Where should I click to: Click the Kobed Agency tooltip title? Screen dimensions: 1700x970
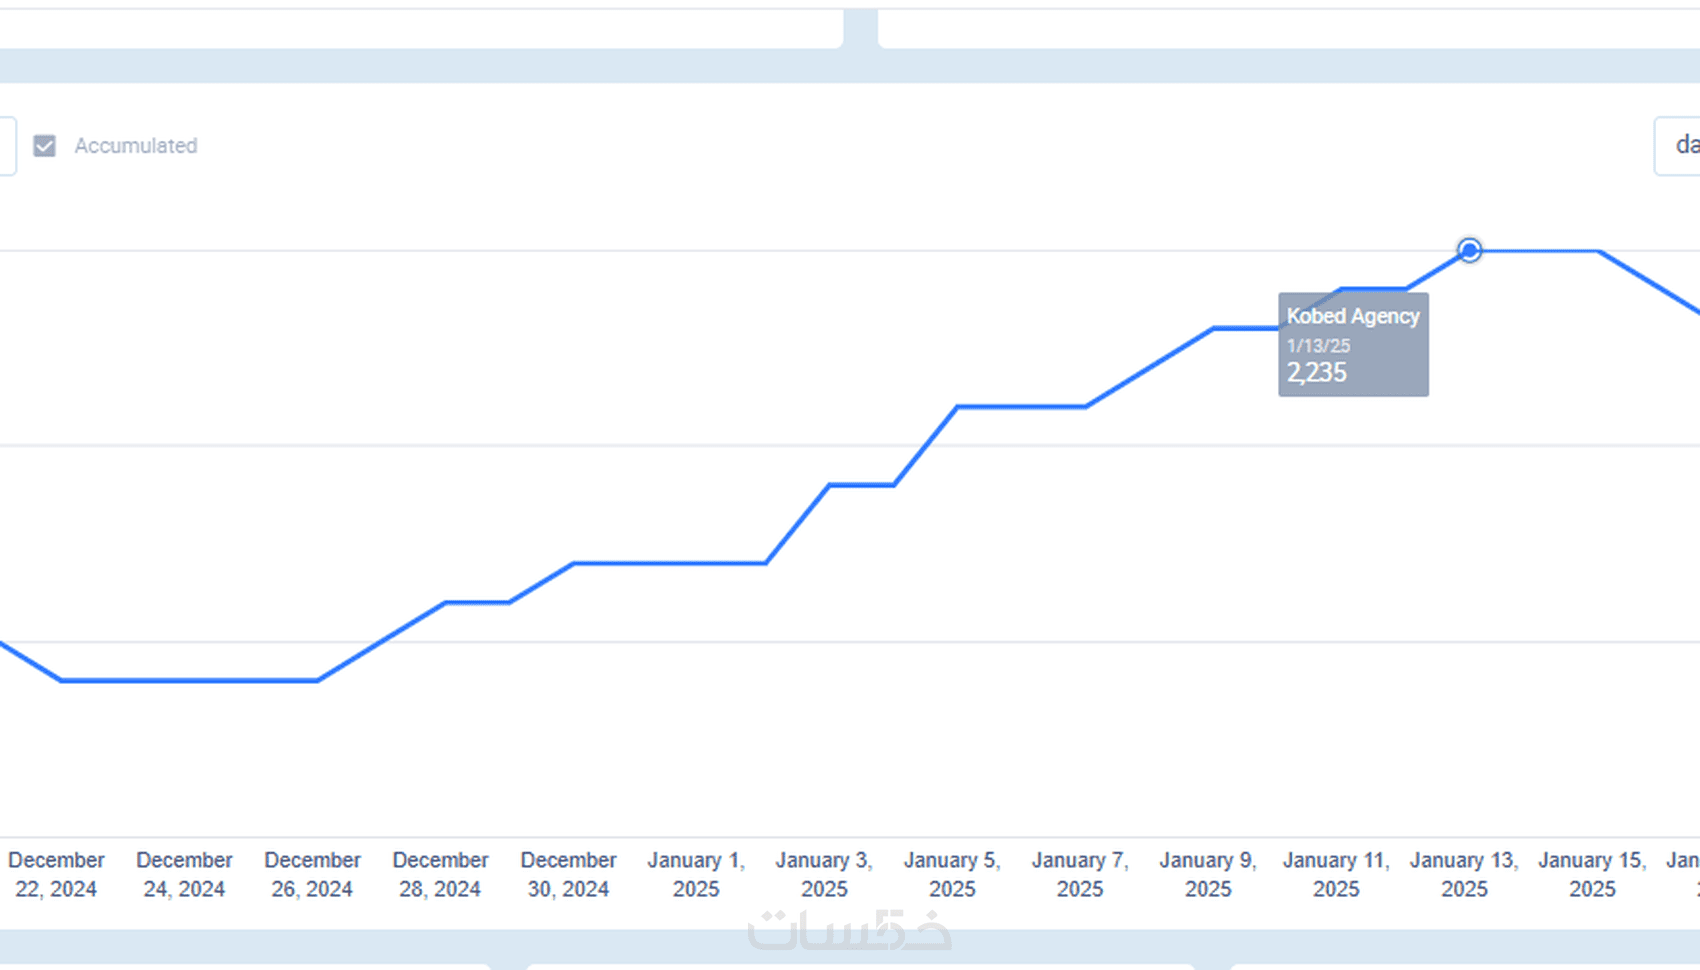1352,316
